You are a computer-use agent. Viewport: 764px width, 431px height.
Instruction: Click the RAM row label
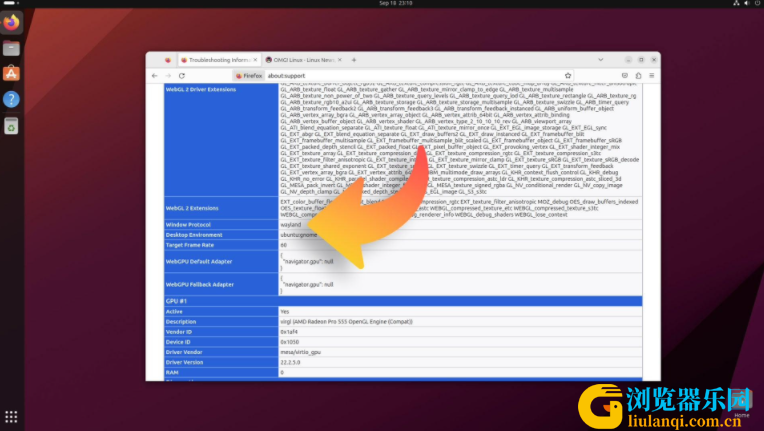(x=172, y=373)
